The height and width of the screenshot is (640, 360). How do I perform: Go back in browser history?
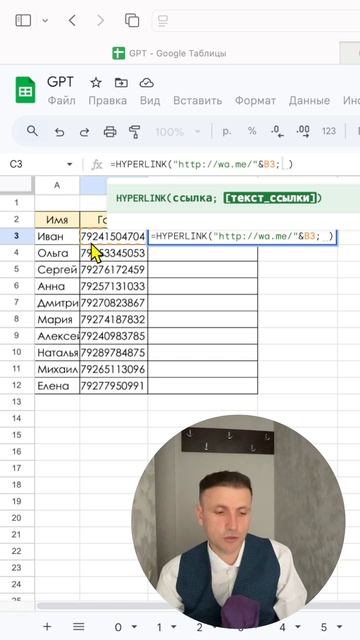pyautogui.click(x=73, y=20)
